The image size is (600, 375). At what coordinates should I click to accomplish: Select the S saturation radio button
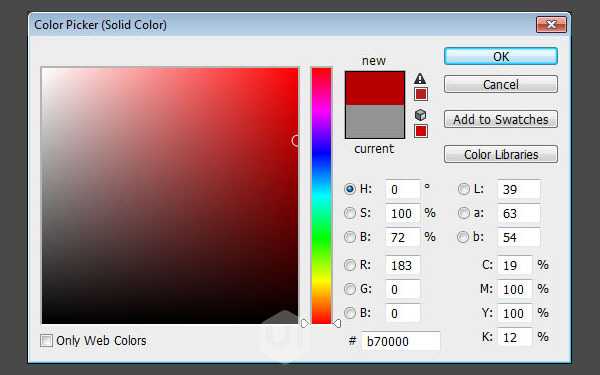point(350,213)
